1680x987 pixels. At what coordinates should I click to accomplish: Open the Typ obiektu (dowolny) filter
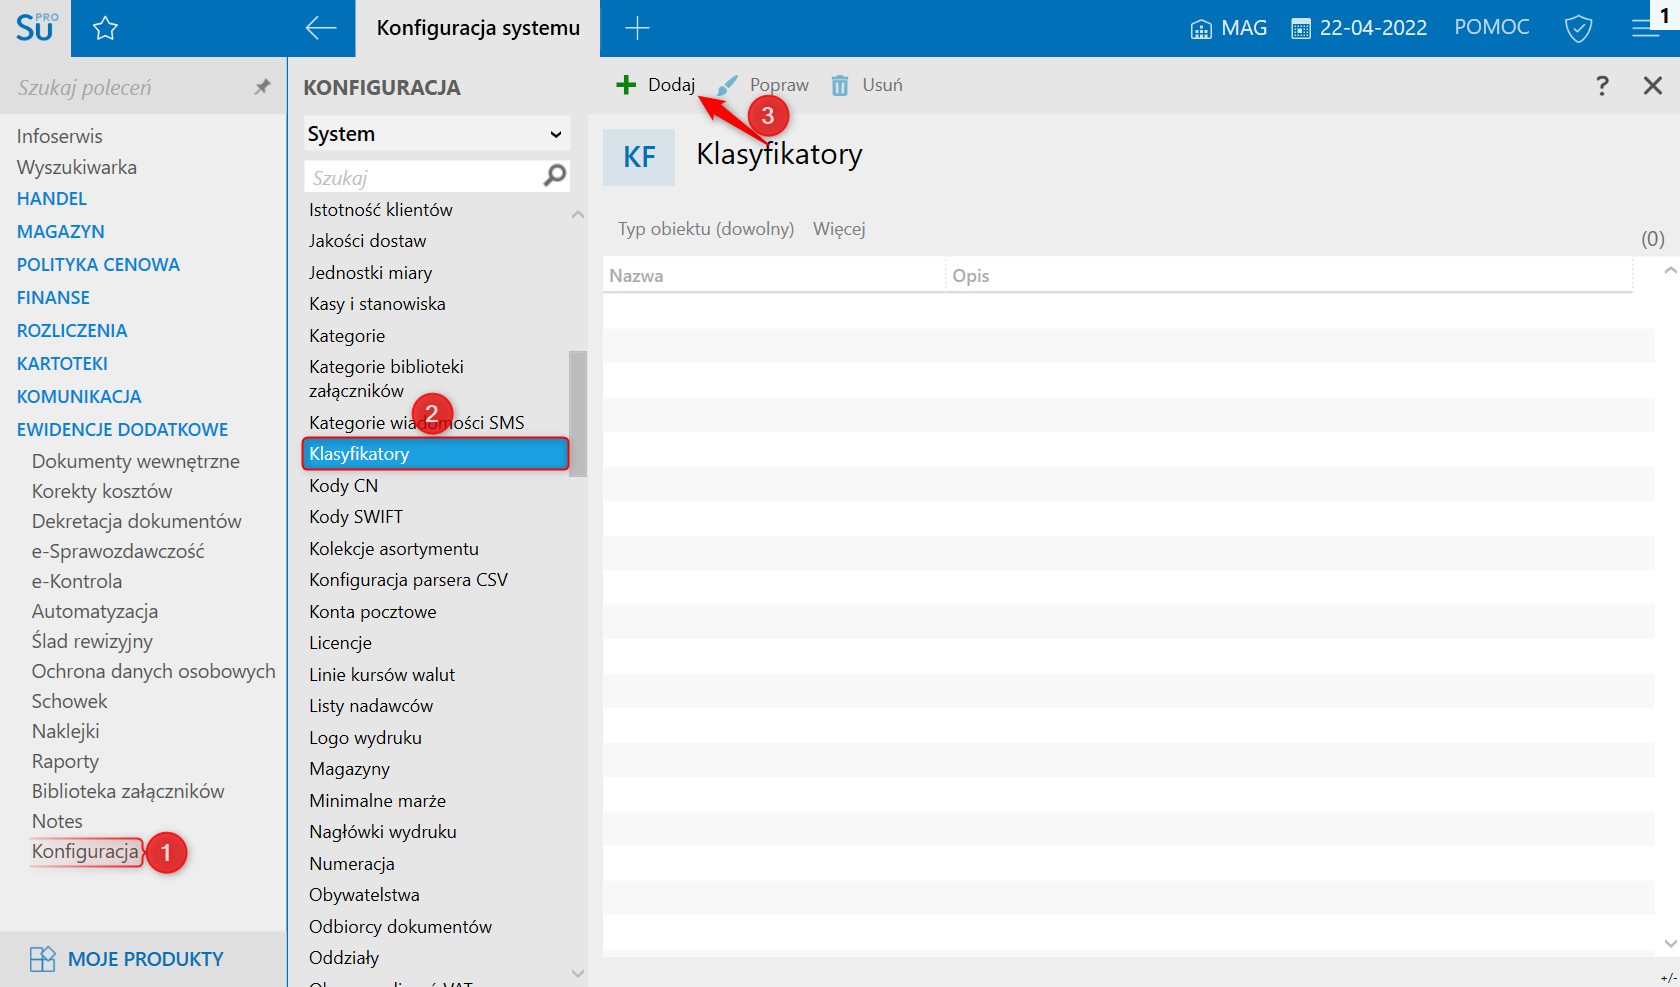point(706,229)
